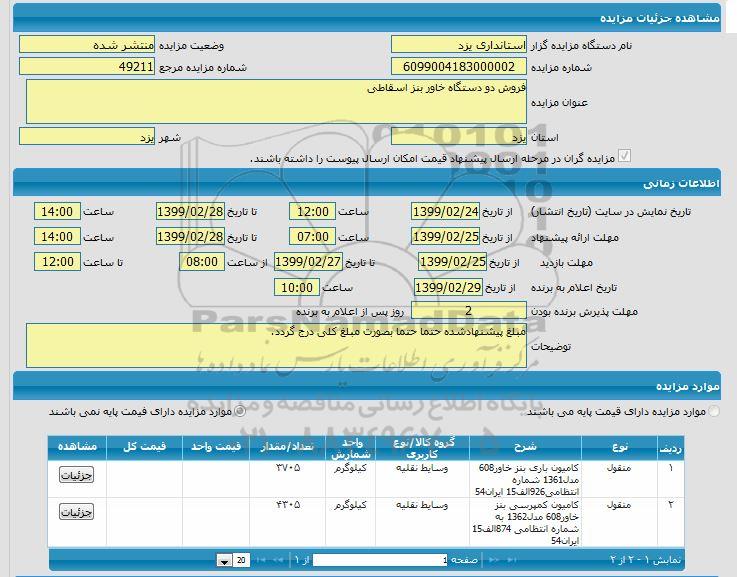
Task: Go to the first page in the table pager
Action: point(511,560)
